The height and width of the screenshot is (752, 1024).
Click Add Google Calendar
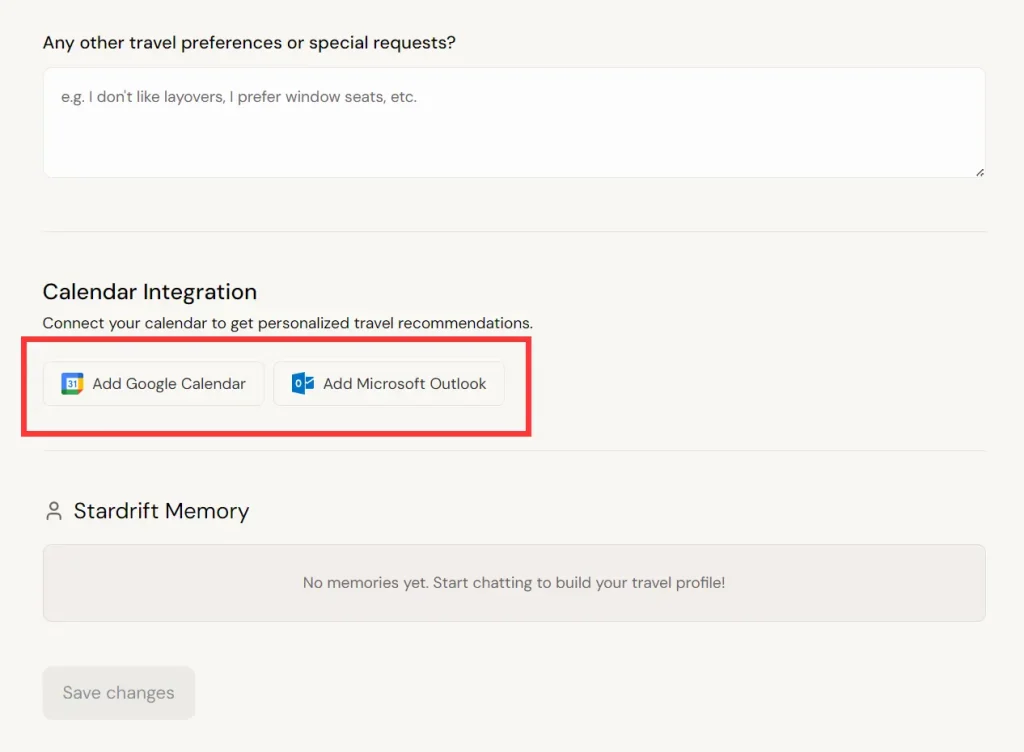153,383
